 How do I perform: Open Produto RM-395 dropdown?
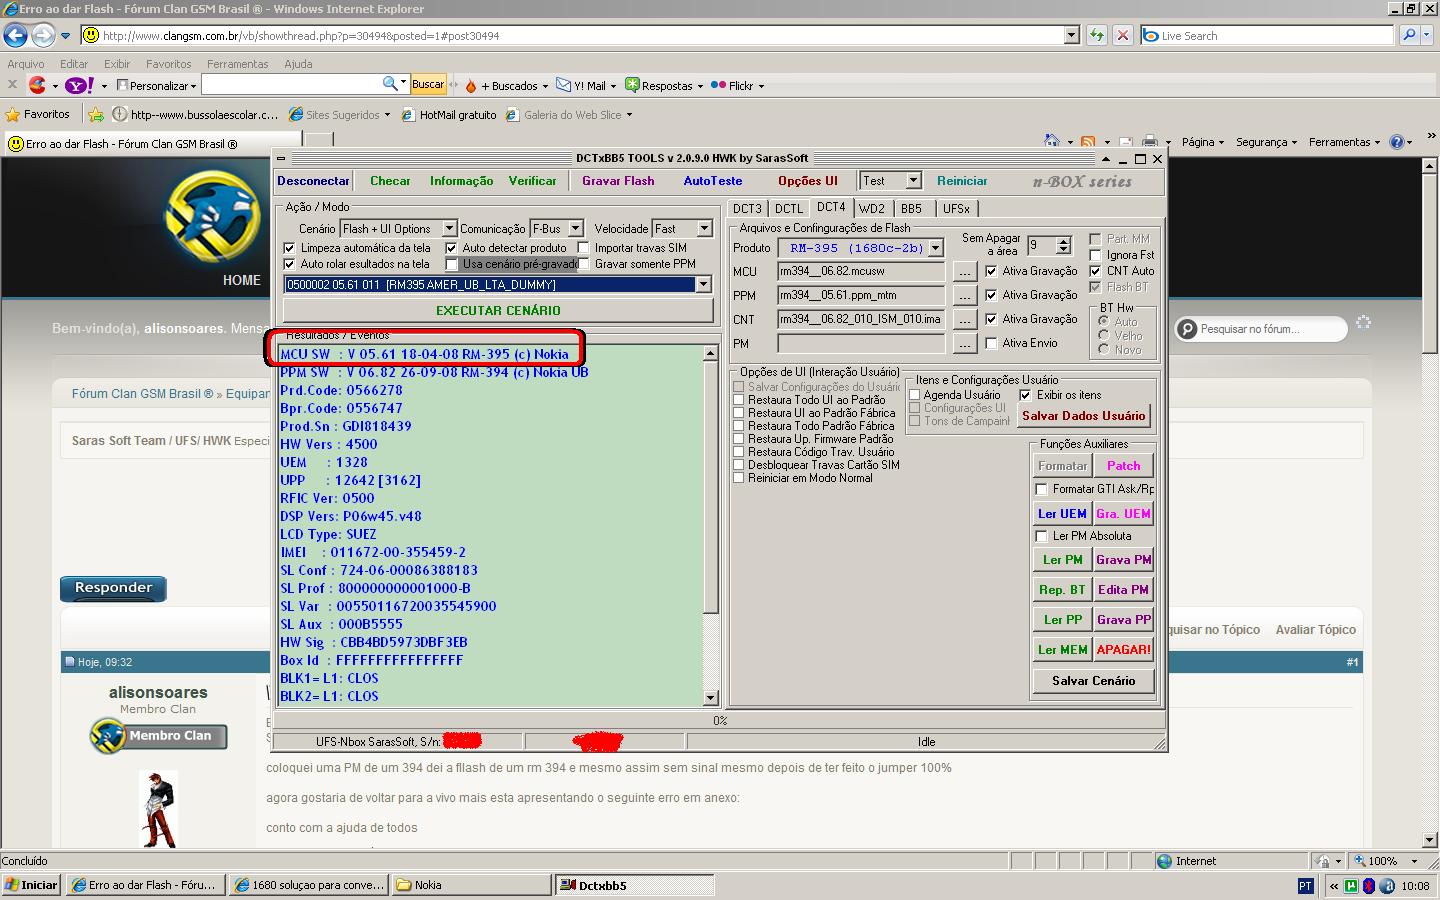pos(936,248)
